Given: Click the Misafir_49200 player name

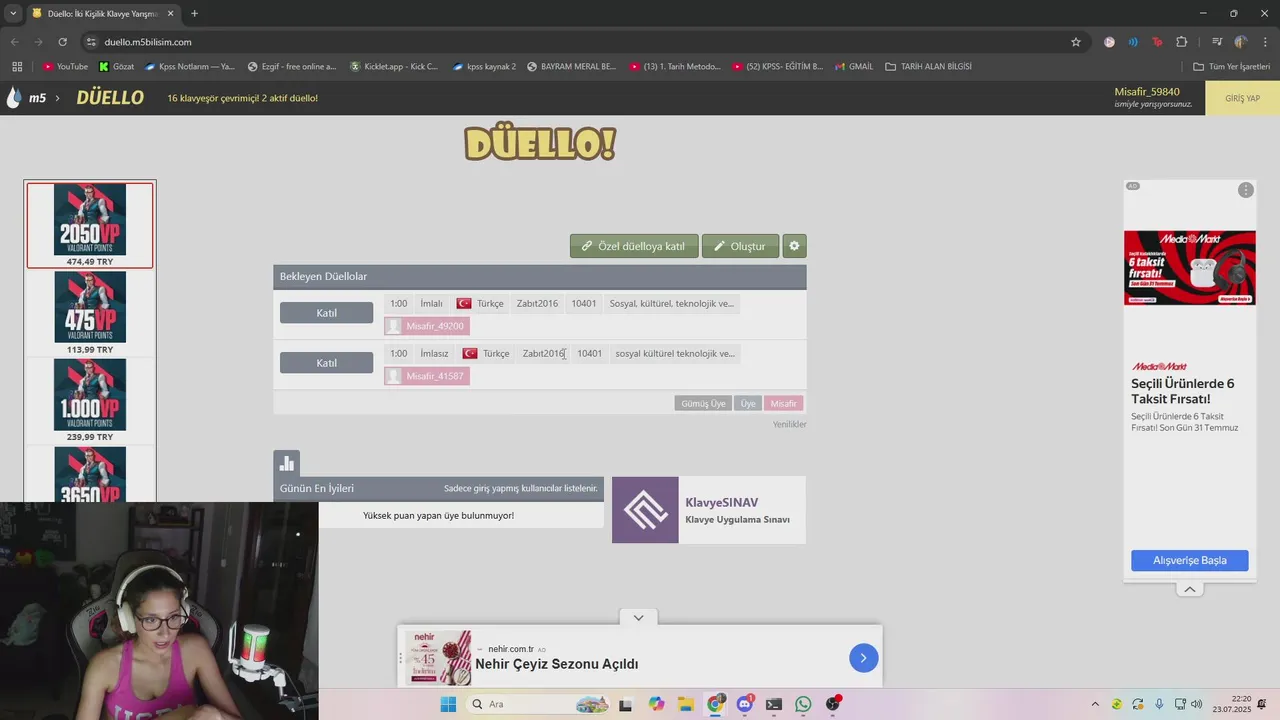Looking at the screenshot, I should (435, 326).
